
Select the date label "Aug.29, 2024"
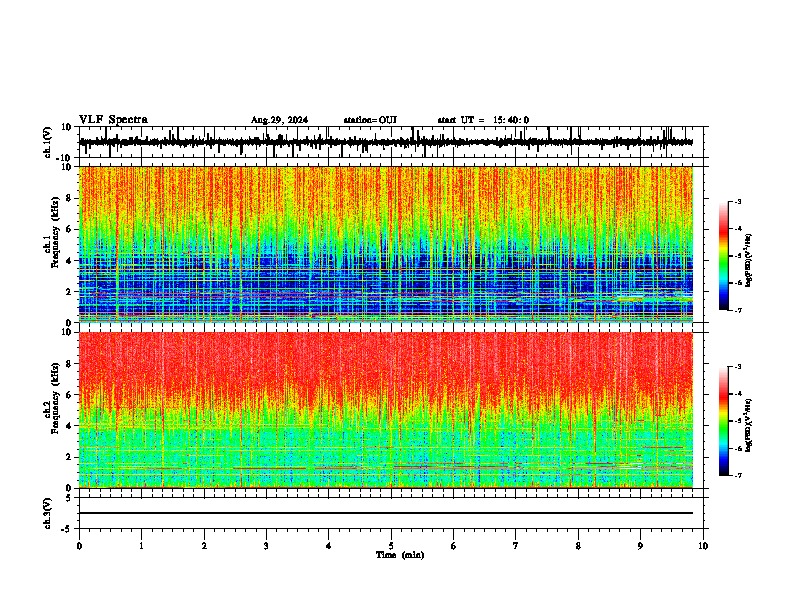coord(279,120)
